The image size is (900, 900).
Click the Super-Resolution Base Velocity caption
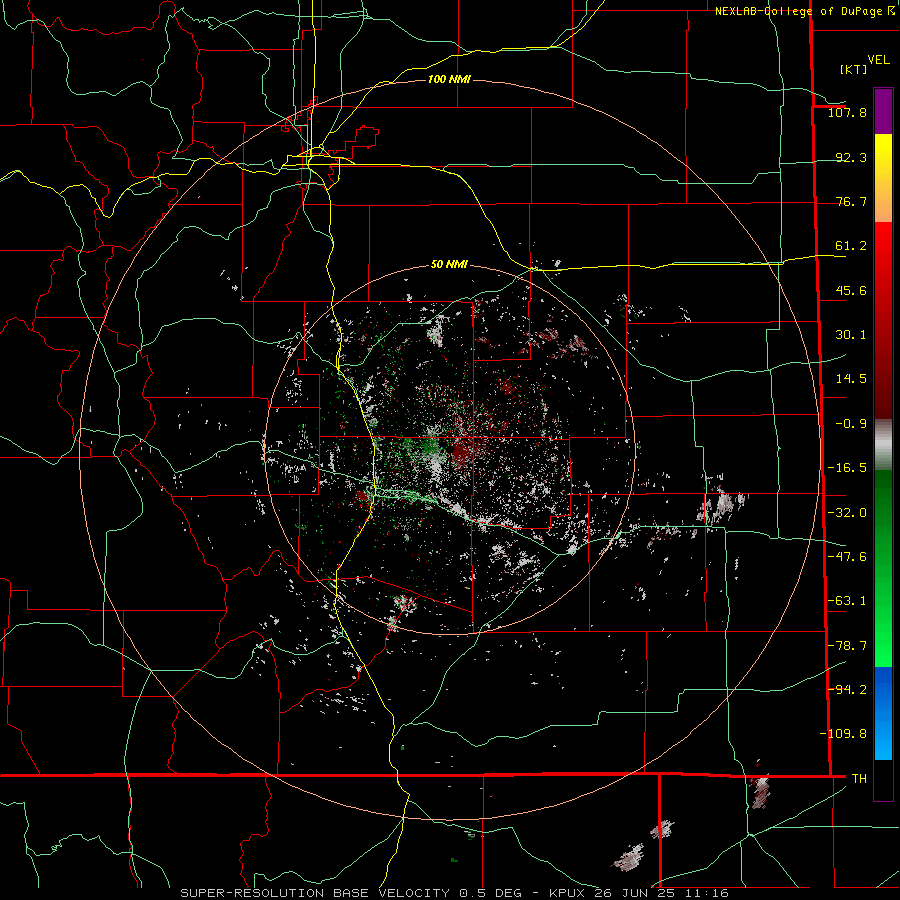pos(455,893)
